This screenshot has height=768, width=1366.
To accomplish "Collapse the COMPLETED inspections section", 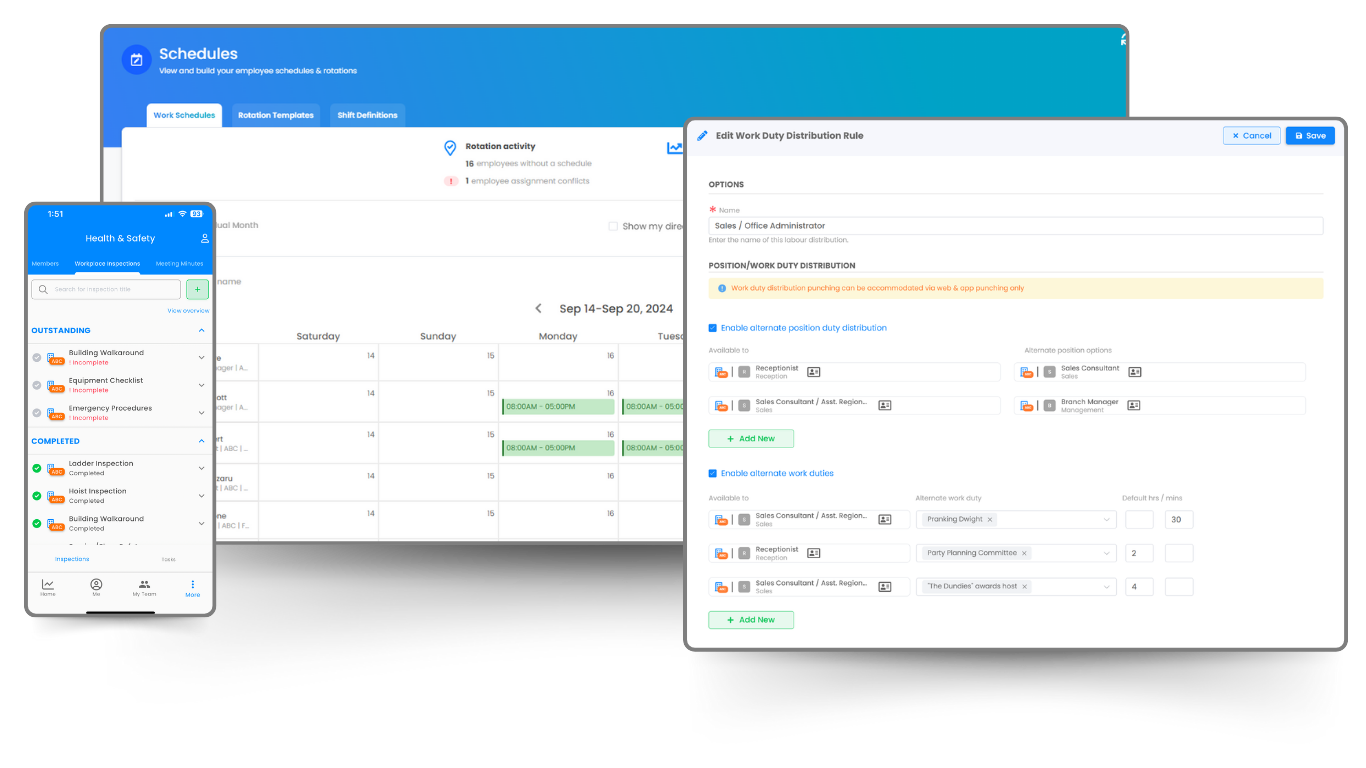I will point(202,440).
